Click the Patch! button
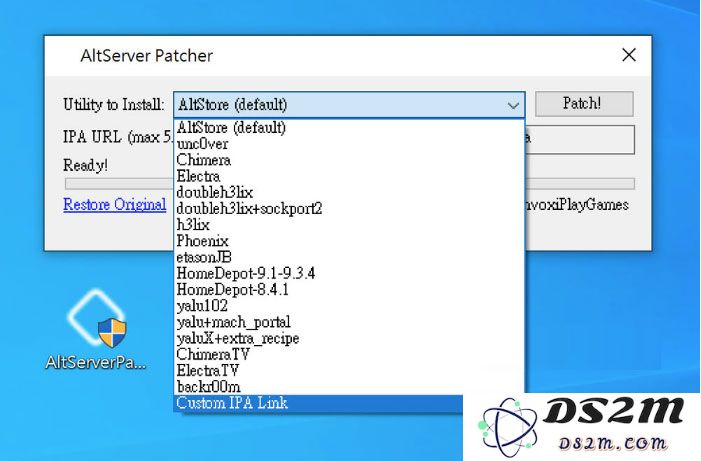701x461 pixels. tap(584, 104)
